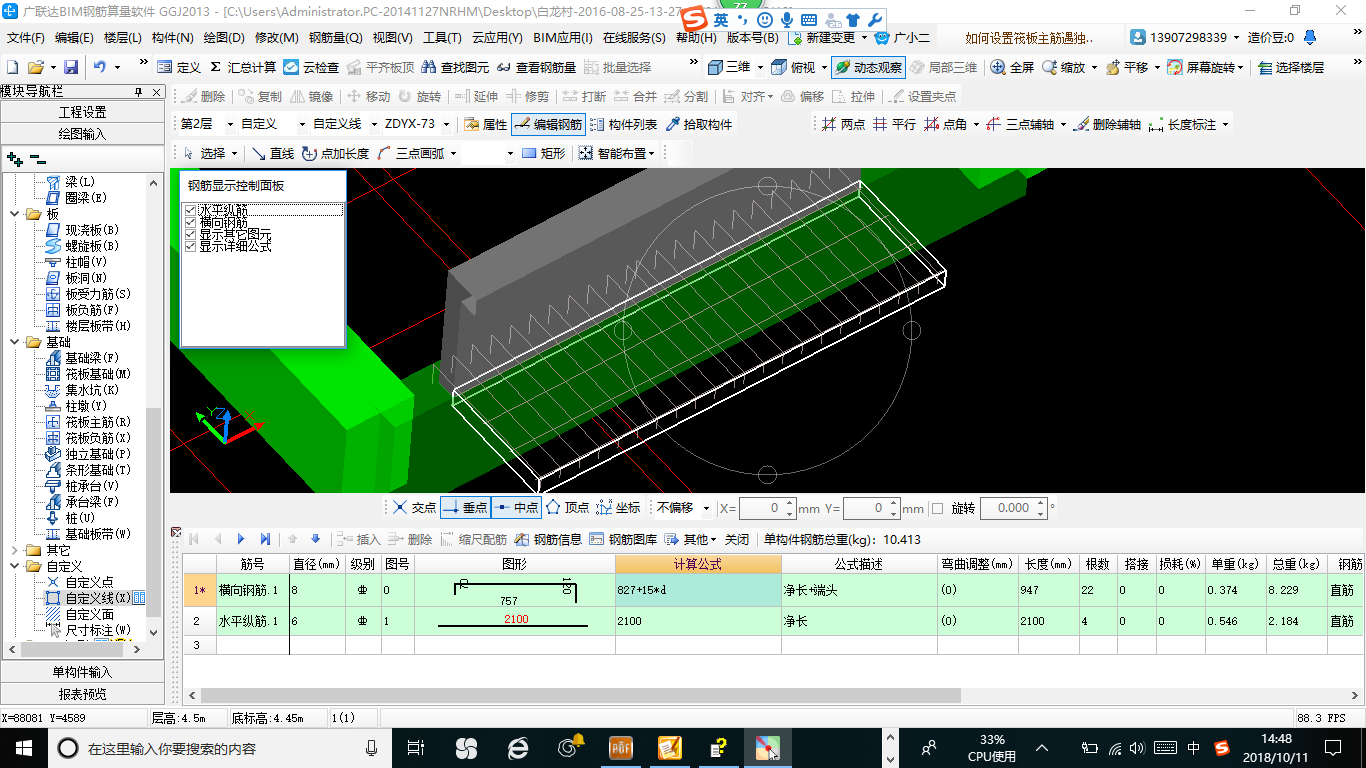Select the 直线 line drawing tool

(273, 153)
